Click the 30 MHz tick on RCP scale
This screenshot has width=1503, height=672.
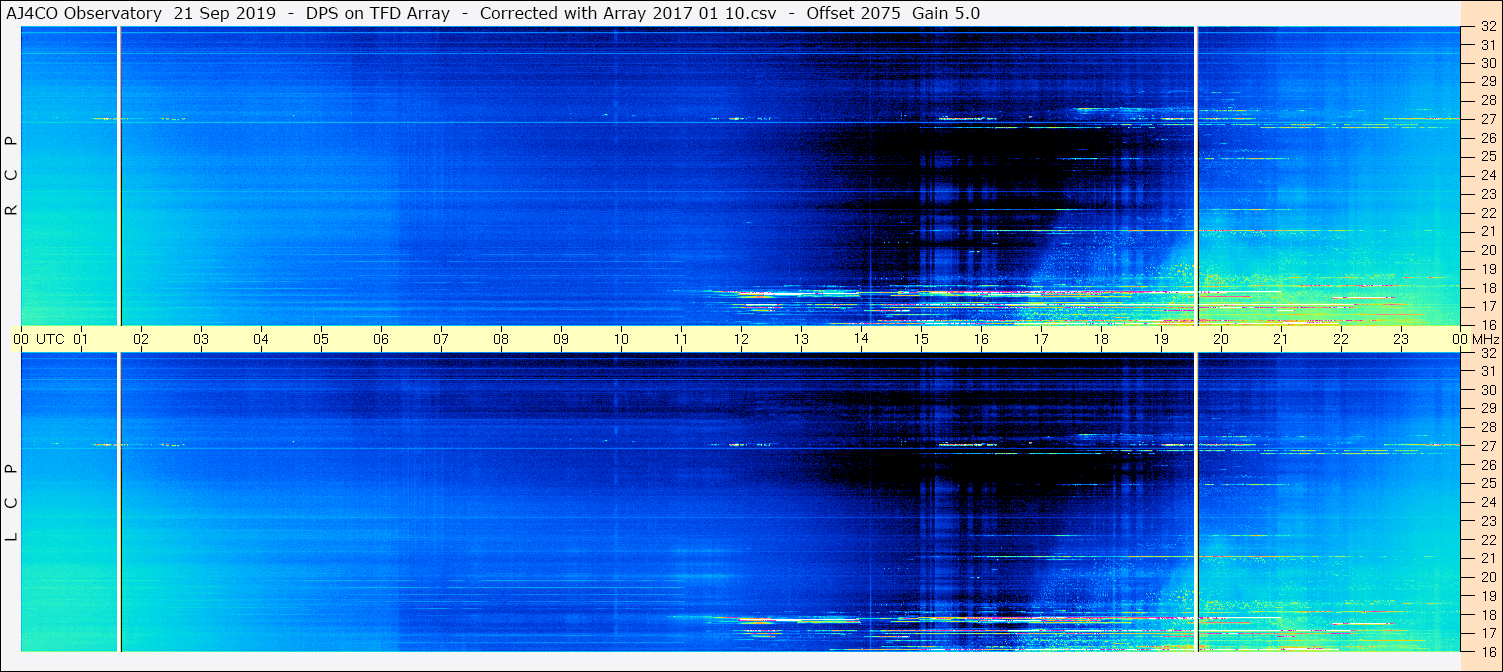pos(1488,63)
